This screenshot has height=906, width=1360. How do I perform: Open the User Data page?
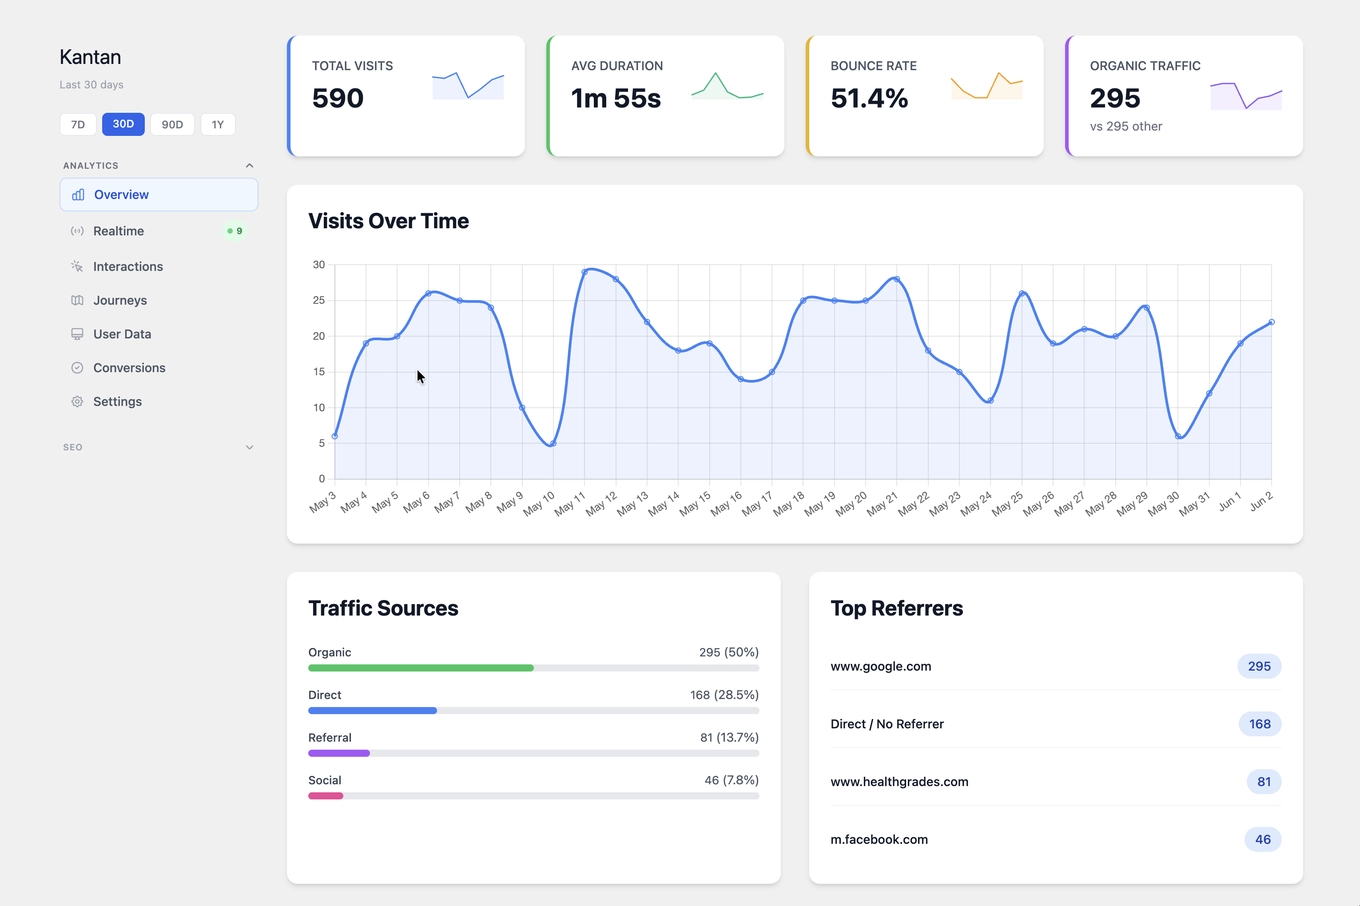159,334
